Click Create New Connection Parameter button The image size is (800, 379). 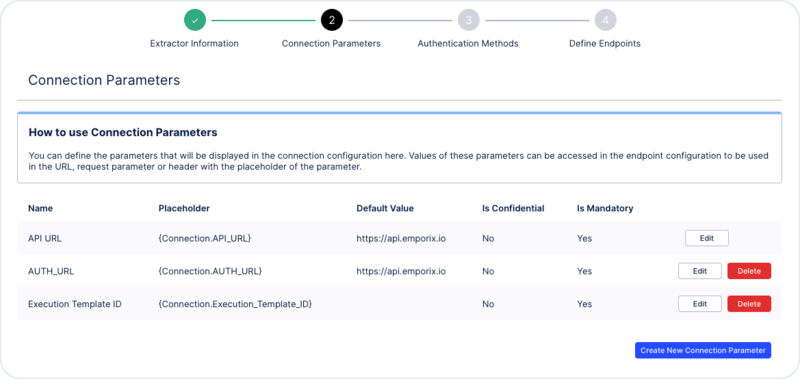click(703, 350)
